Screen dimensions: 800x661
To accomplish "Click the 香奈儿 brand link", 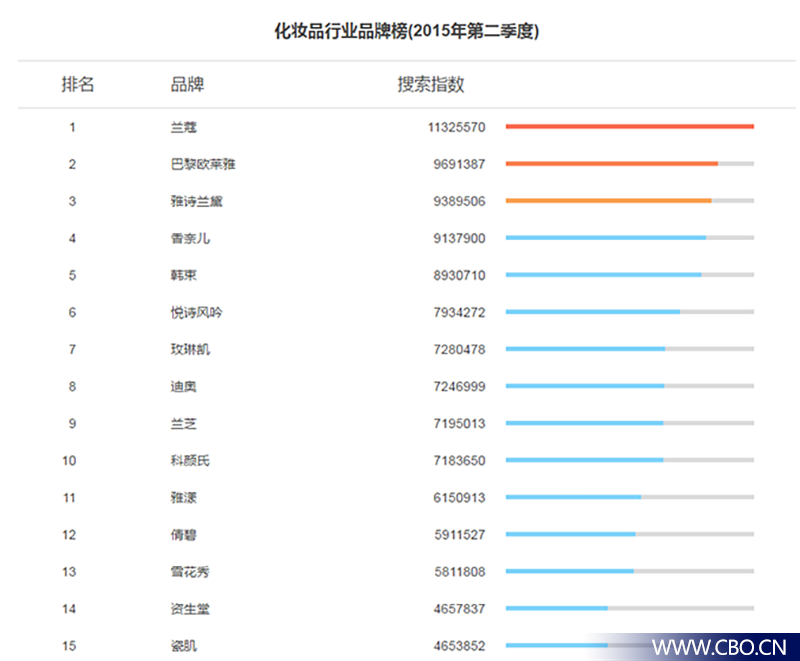I will pos(190,239).
